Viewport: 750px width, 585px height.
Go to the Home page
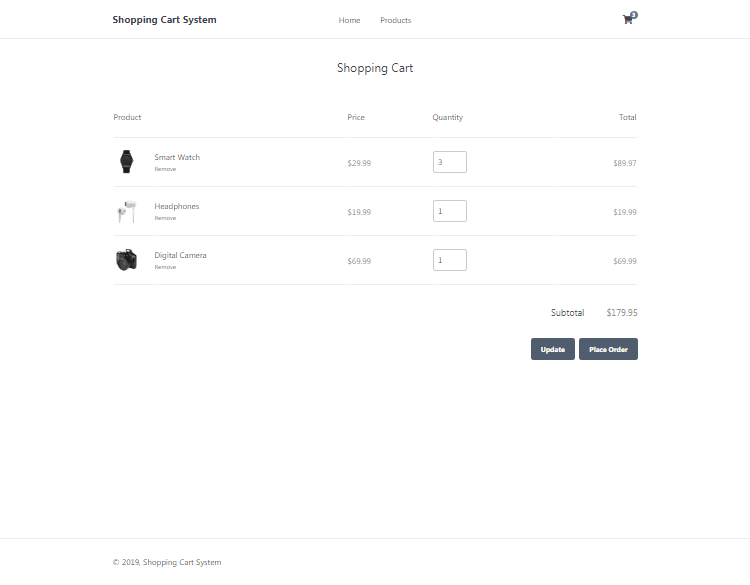pos(349,20)
